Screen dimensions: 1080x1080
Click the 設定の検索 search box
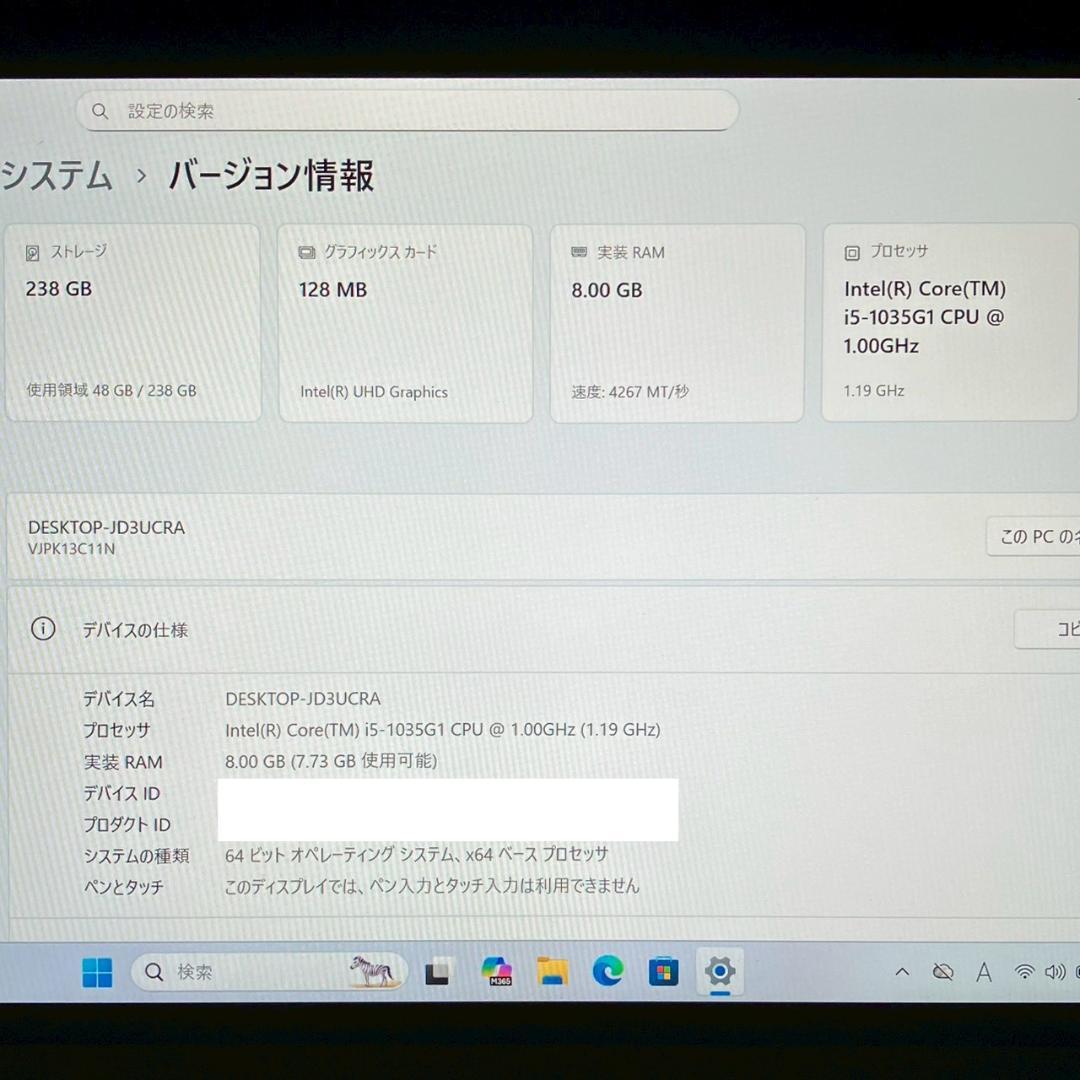click(406, 111)
